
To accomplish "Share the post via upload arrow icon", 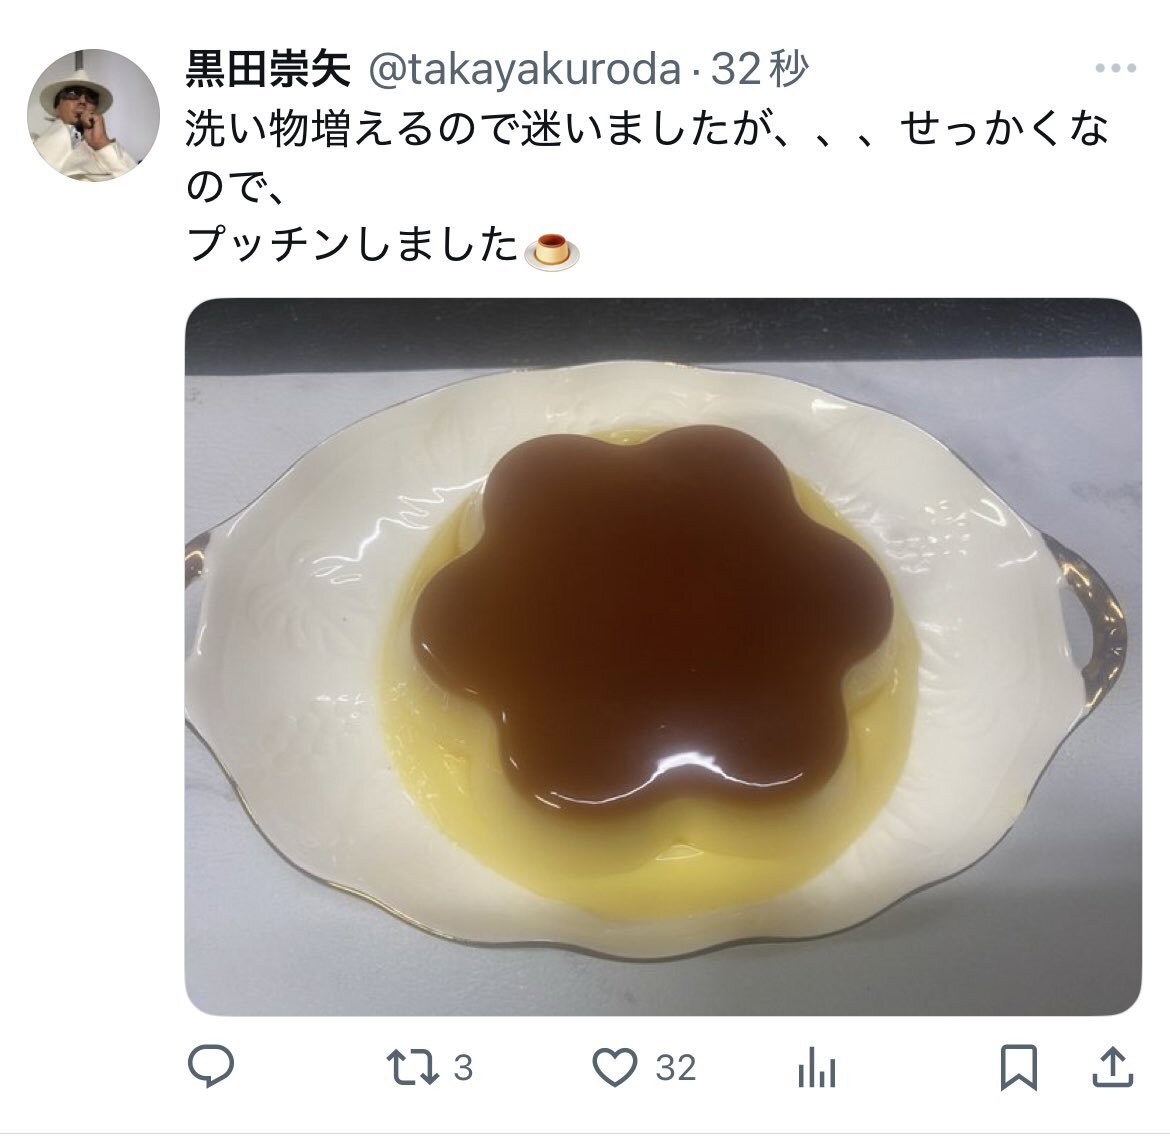I will [x=1113, y=1067].
